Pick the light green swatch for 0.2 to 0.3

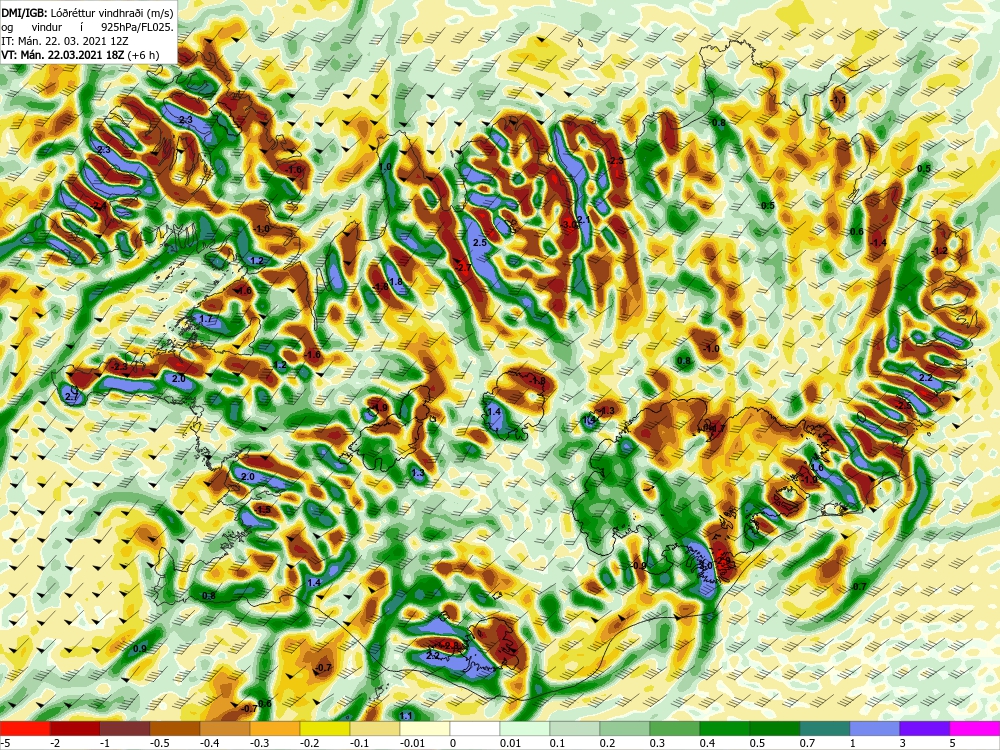click(625, 729)
